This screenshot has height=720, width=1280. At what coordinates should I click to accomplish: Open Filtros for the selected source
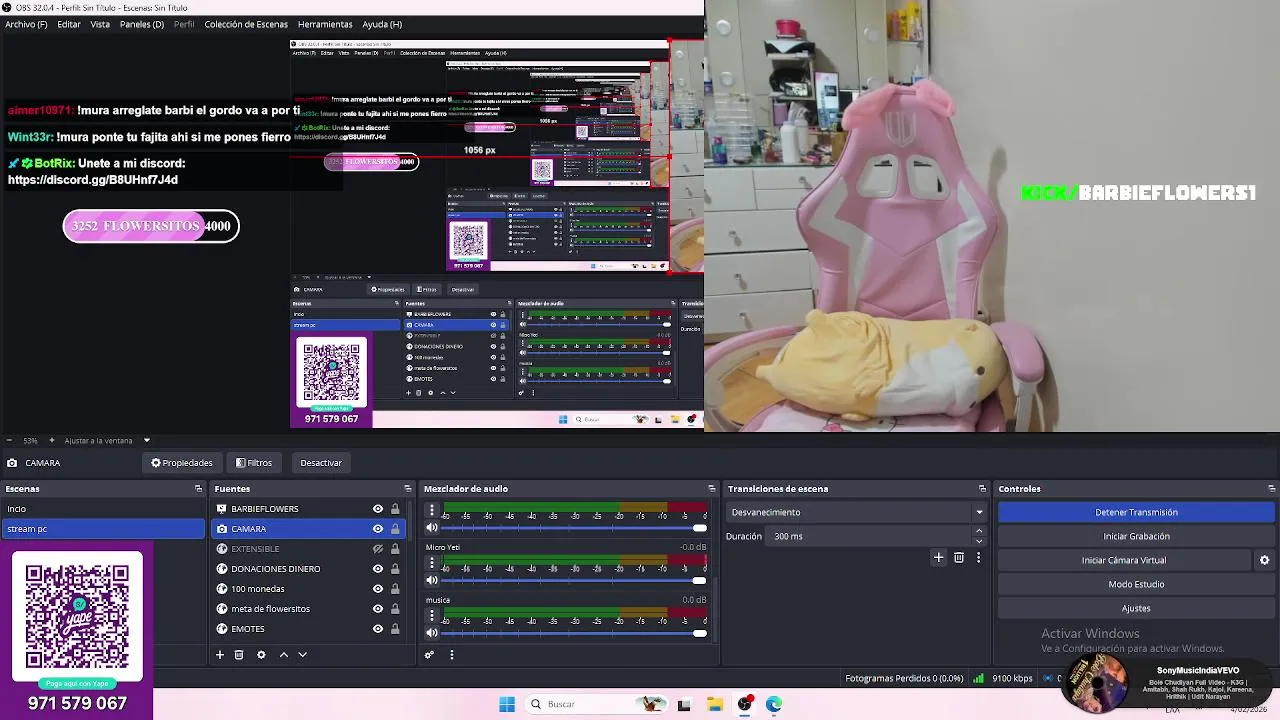(254, 463)
